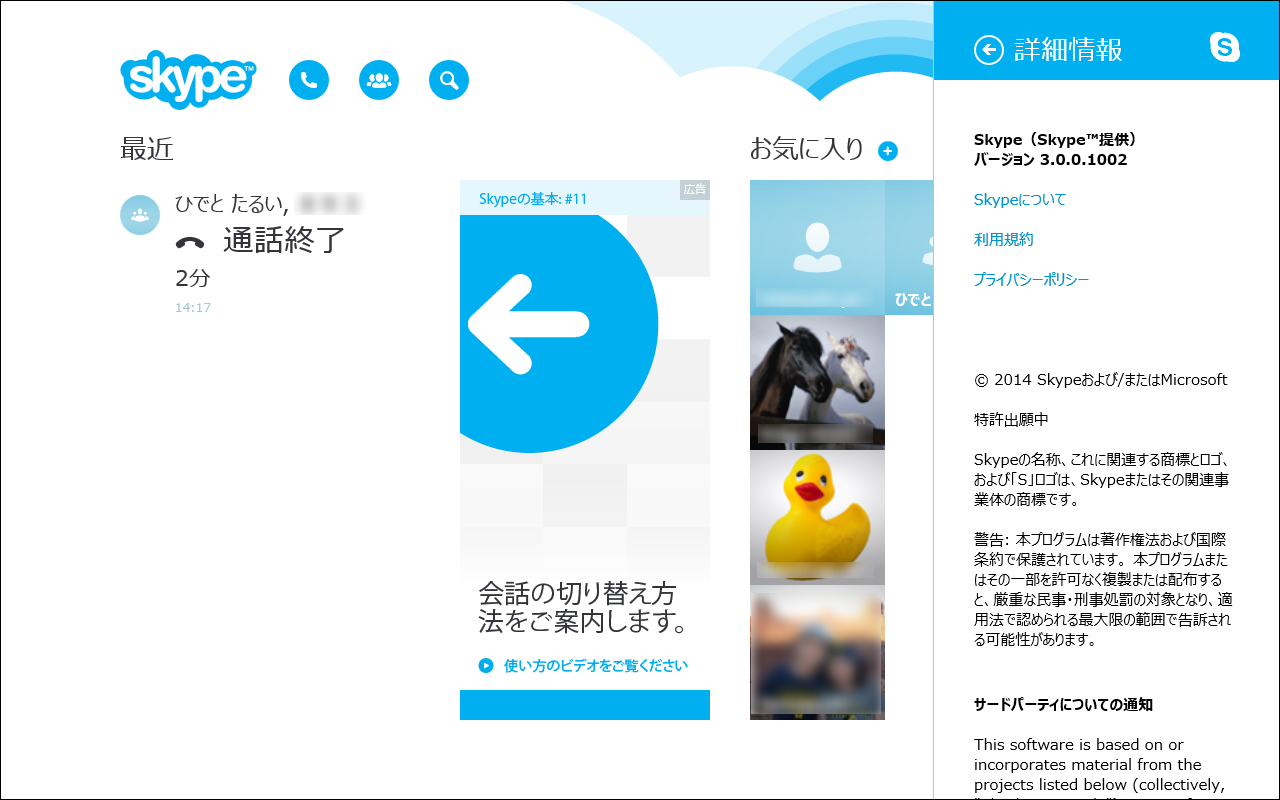Open the horses favorite thumbnail

click(x=817, y=382)
